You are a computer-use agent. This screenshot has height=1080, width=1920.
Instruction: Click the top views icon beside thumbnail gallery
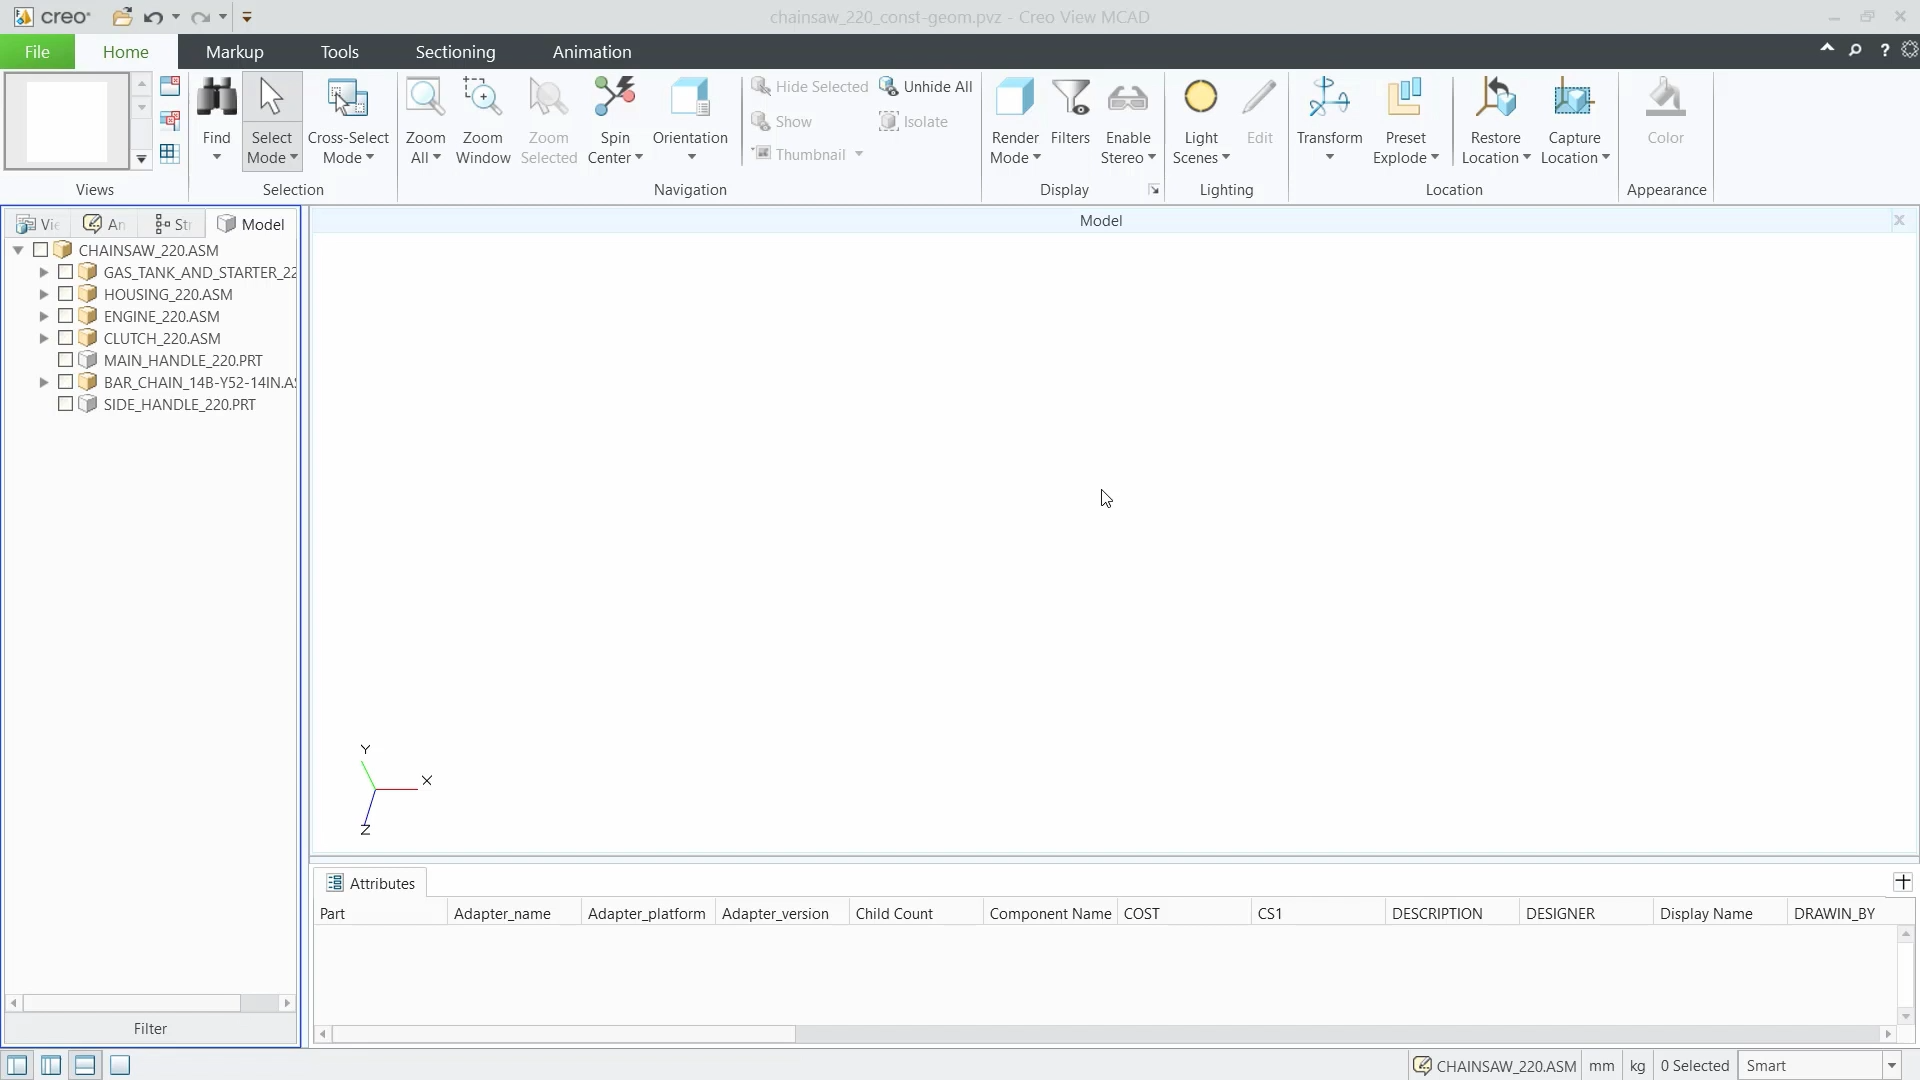click(170, 86)
